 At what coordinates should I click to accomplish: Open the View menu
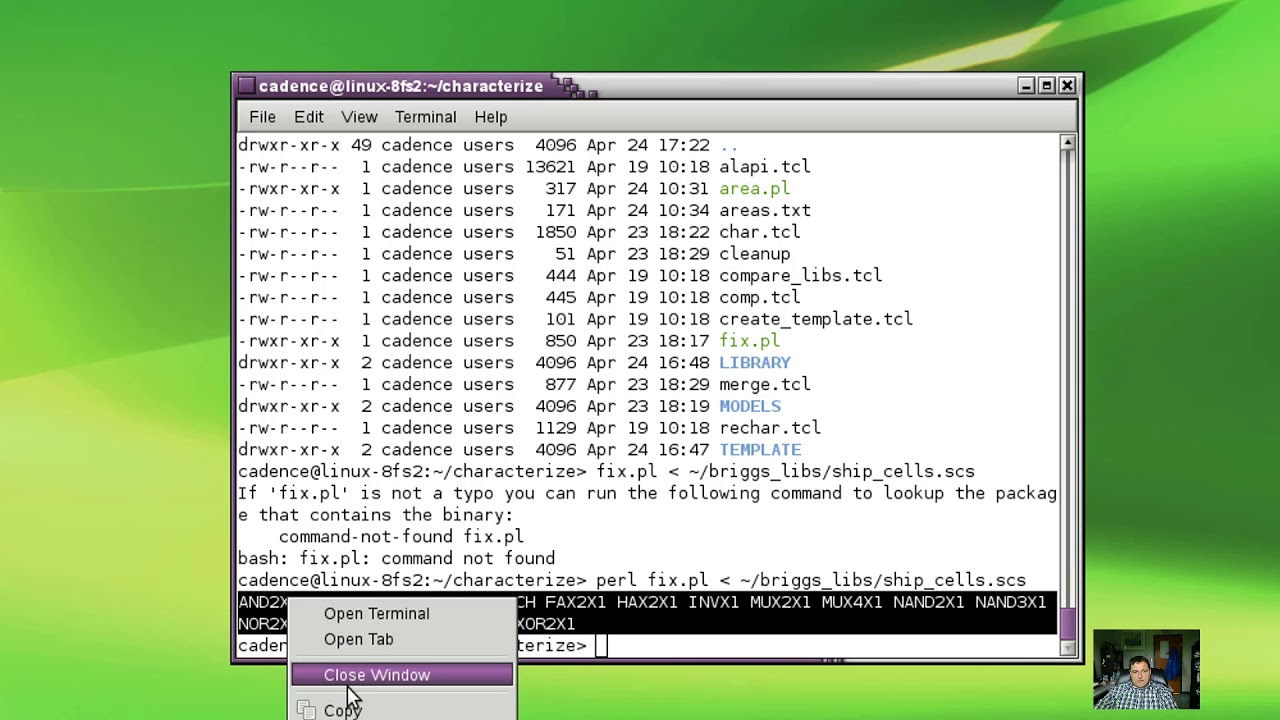(x=359, y=117)
